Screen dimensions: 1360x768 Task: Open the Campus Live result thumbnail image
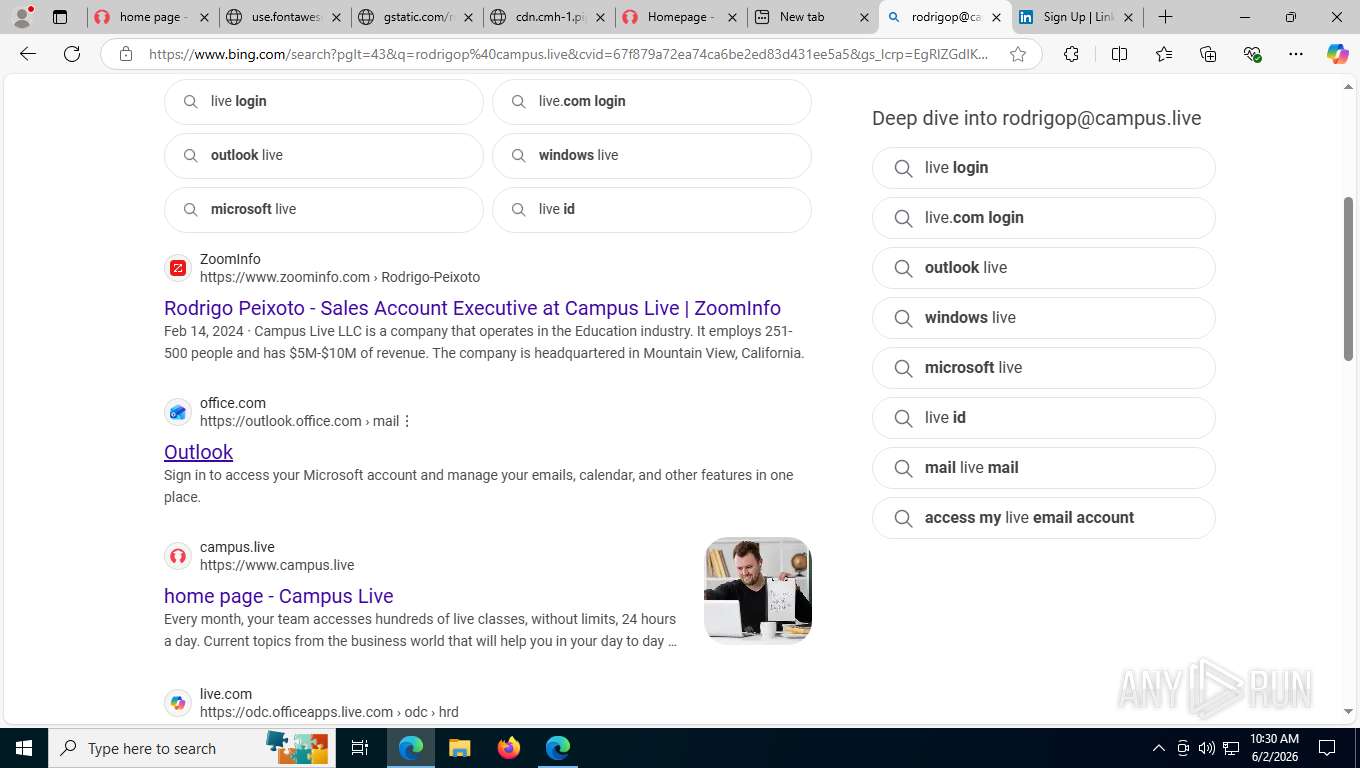[757, 590]
